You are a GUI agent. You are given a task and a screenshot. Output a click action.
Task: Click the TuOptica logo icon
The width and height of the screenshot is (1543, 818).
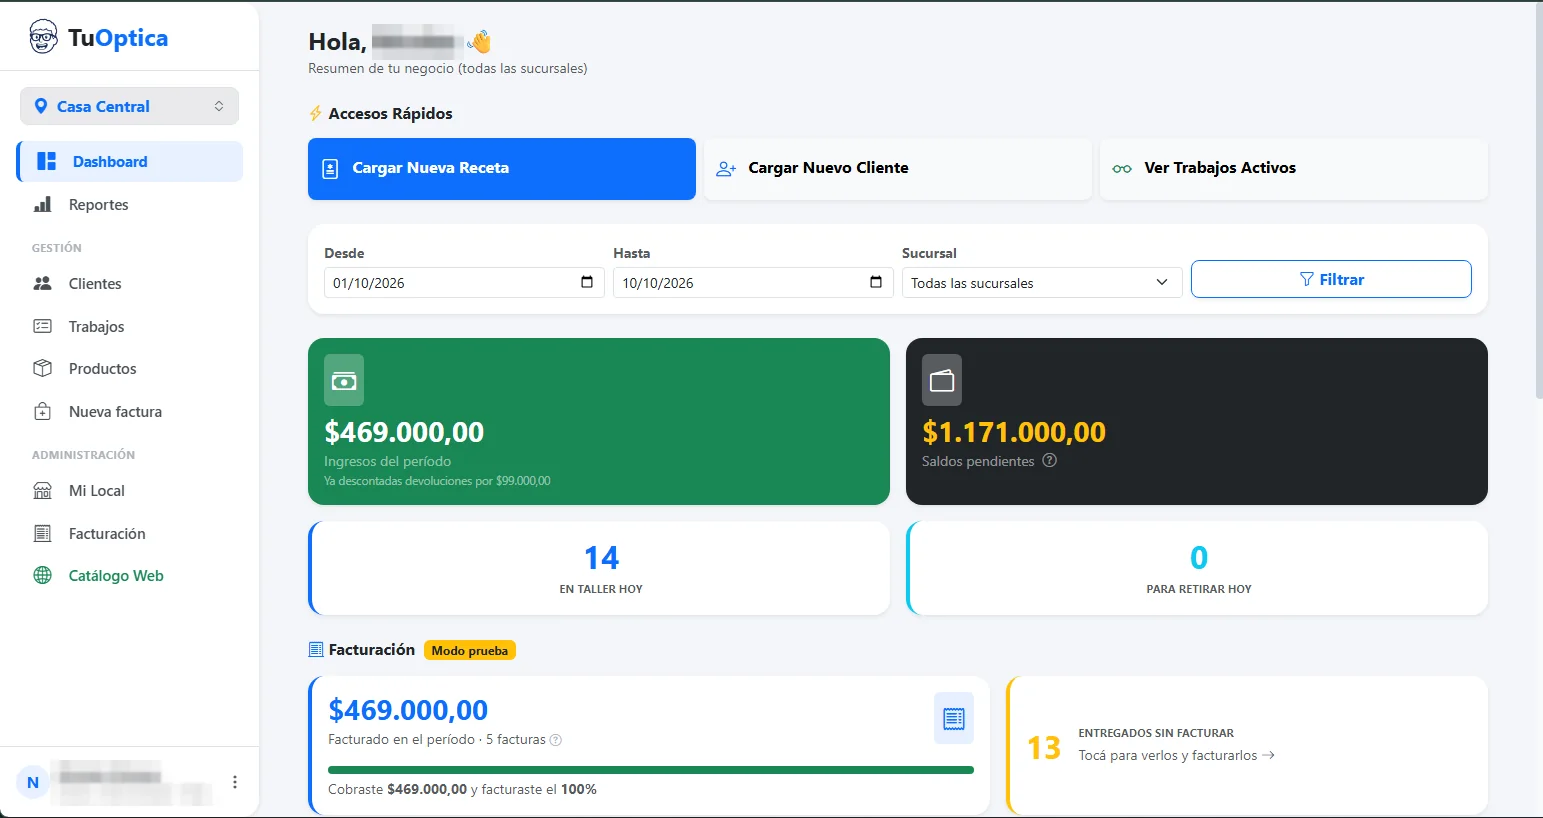click(43, 37)
